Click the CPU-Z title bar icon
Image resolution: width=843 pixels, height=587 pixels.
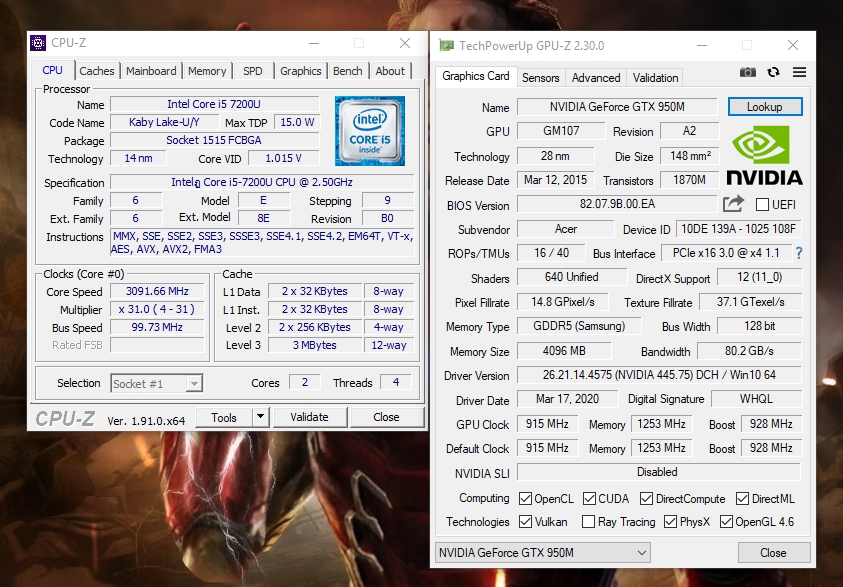click(x=38, y=43)
